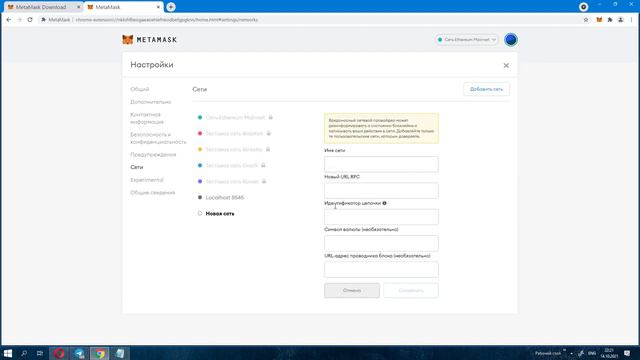Viewport: 640px width, 360px height.
Task: Open the notepad app on taskbar
Action: pos(120,353)
